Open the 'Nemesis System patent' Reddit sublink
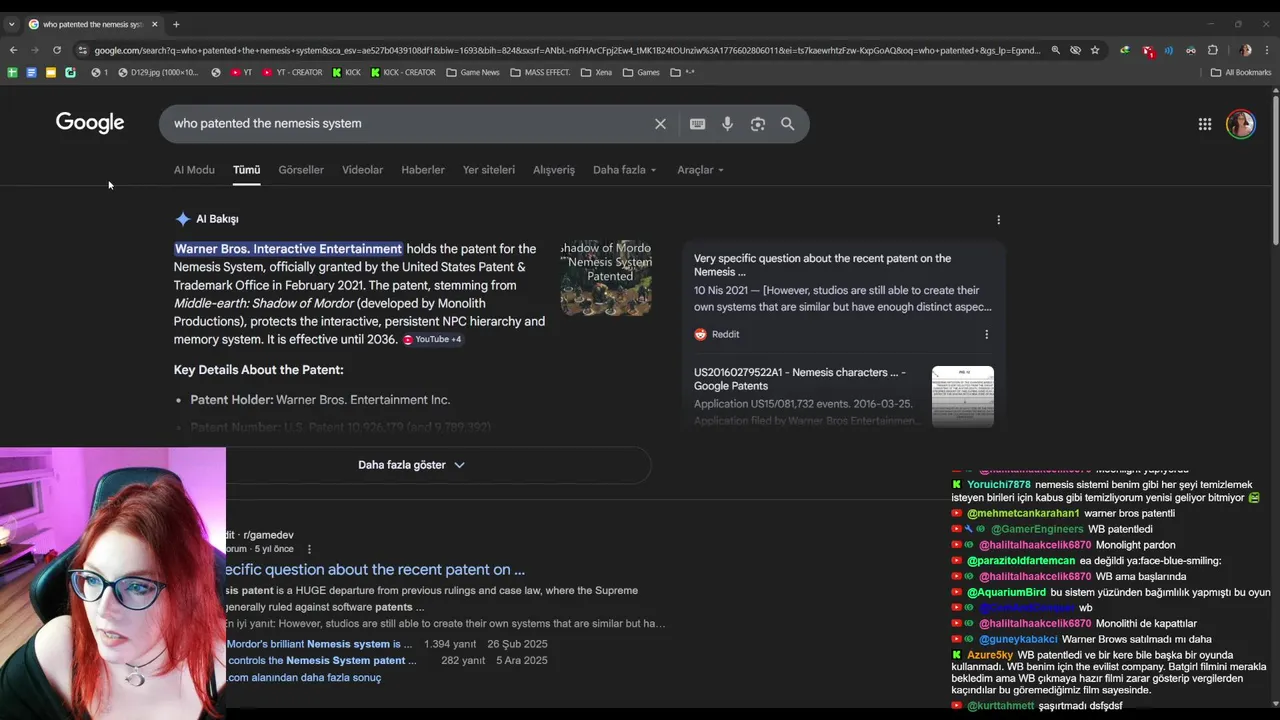The width and height of the screenshot is (1280, 720). tap(322, 661)
